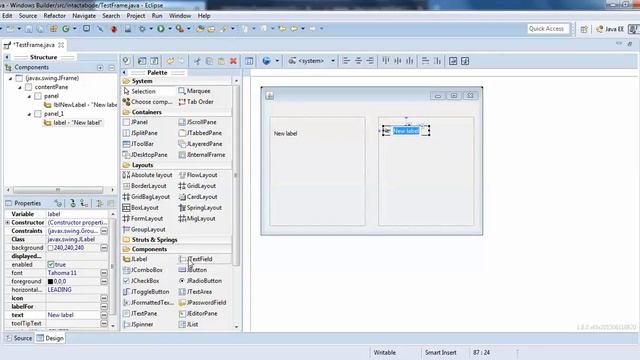Click the Quick Access search field

point(548,29)
